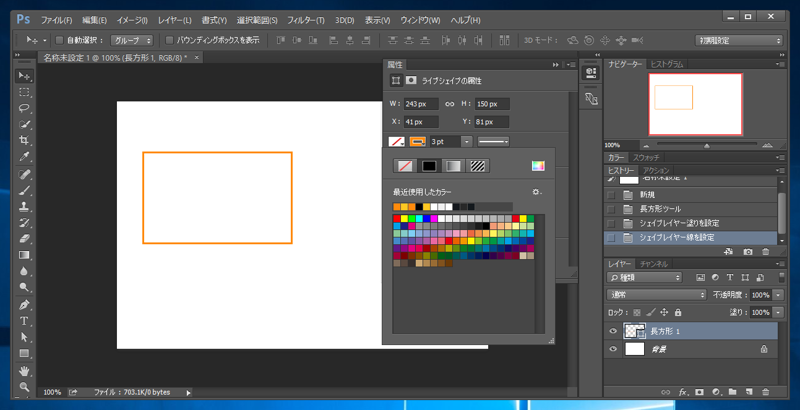Select the Gradient tool
The image size is (800, 410).
(x=24, y=255)
